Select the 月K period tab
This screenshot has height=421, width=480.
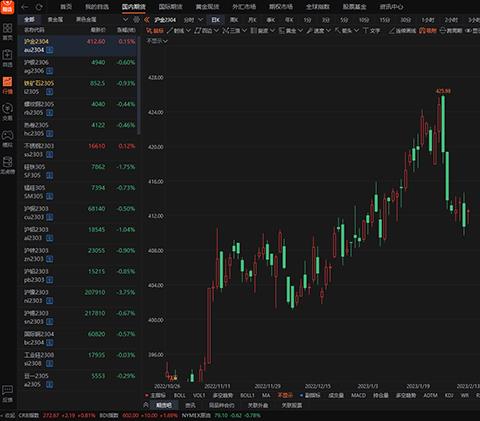tap(253, 20)
